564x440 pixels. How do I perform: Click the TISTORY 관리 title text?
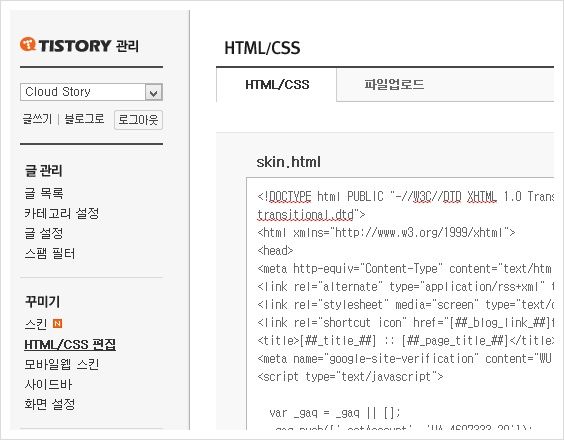[x=88, y=46]
